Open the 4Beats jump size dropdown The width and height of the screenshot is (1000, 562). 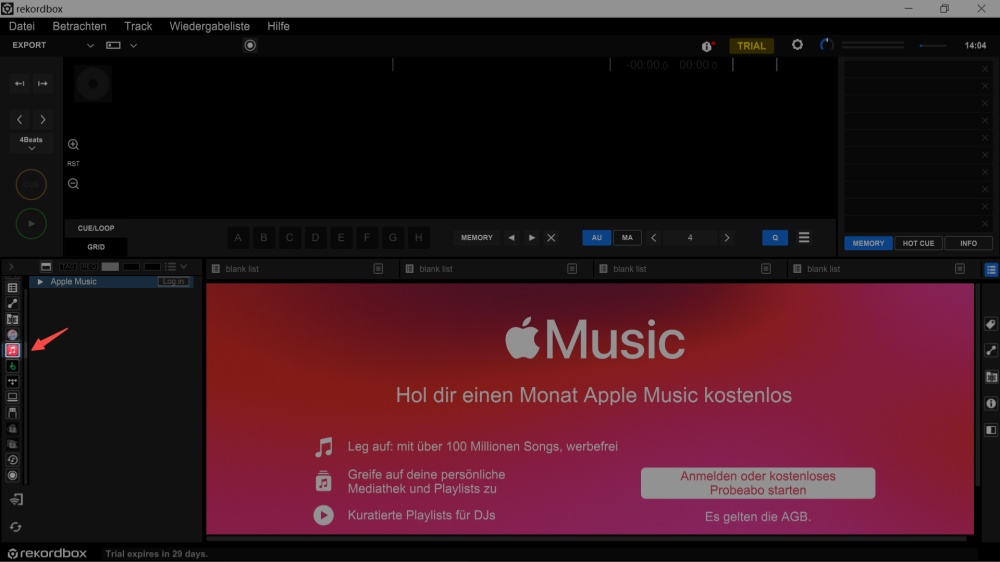point(31,143)
